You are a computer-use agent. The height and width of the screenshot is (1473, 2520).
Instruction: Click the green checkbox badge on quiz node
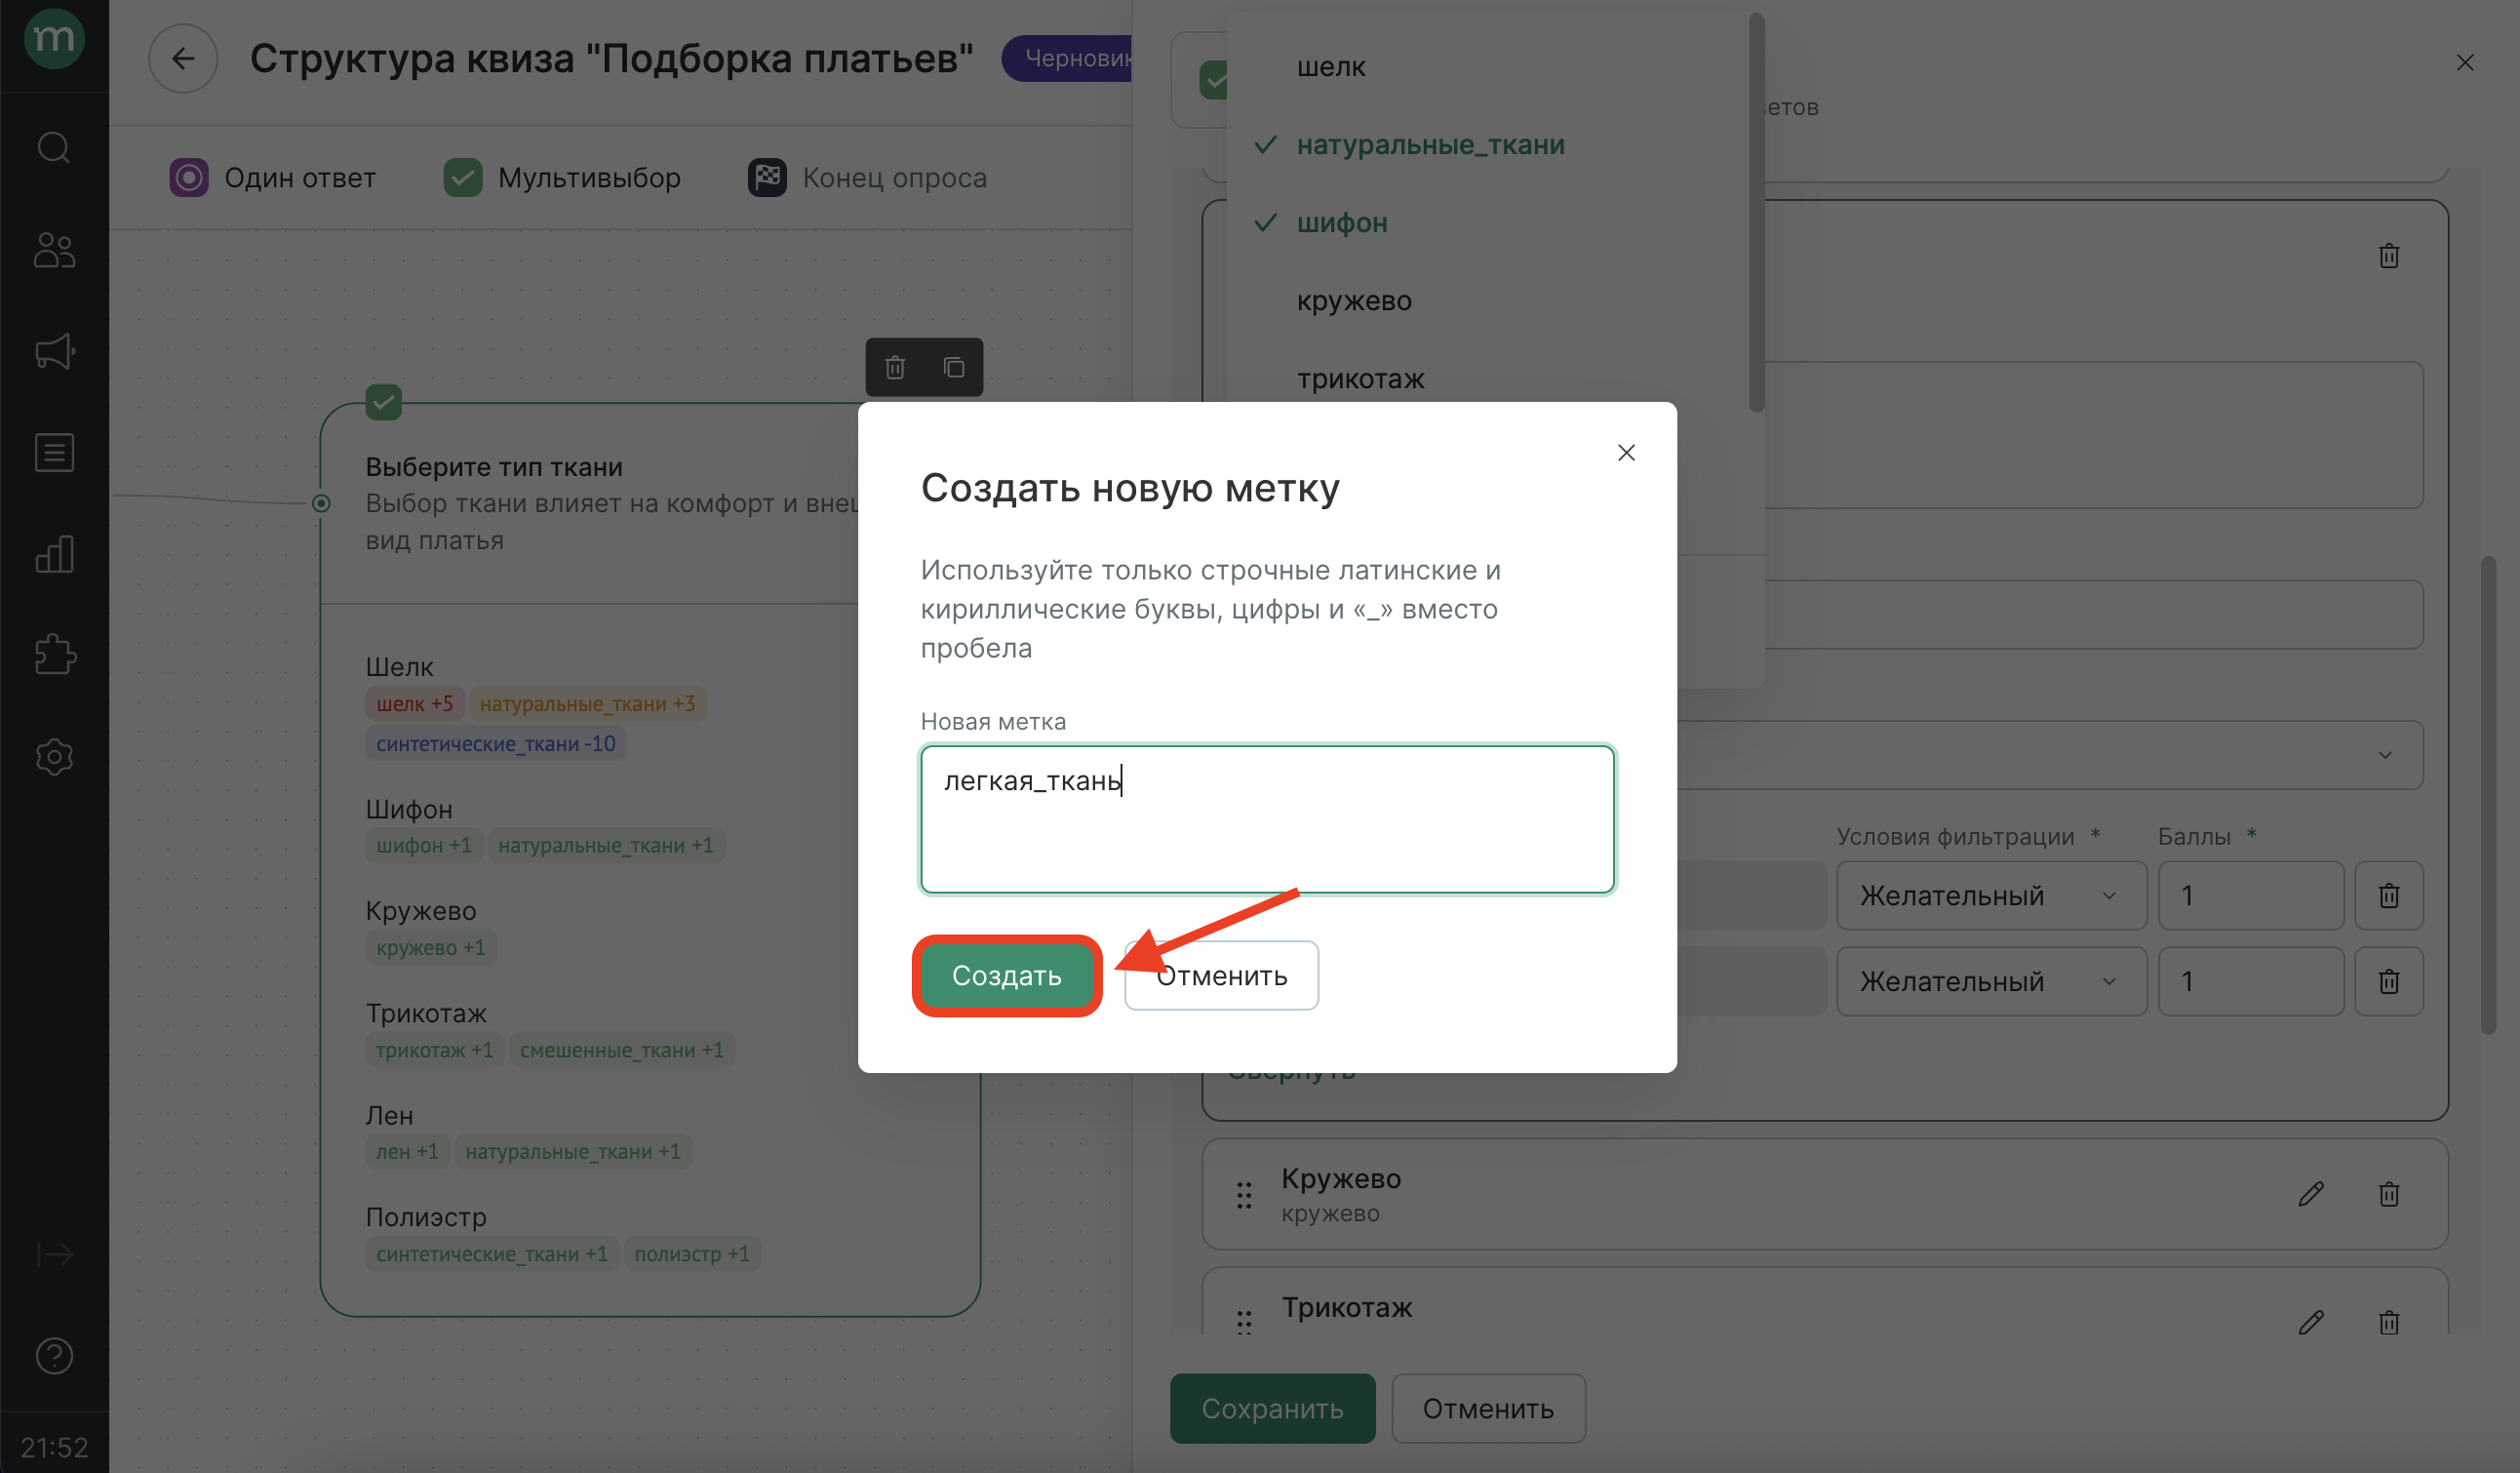point(383,403)
